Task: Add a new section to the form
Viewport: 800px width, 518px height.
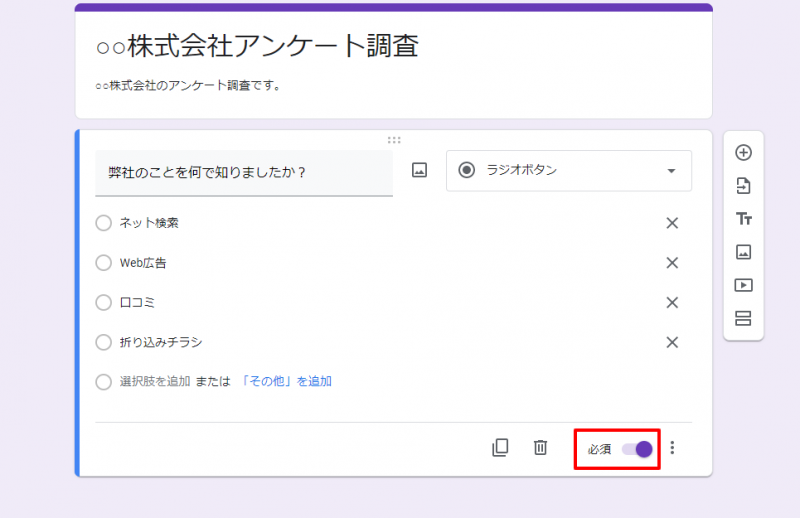Action: click(x=743, y=318)
